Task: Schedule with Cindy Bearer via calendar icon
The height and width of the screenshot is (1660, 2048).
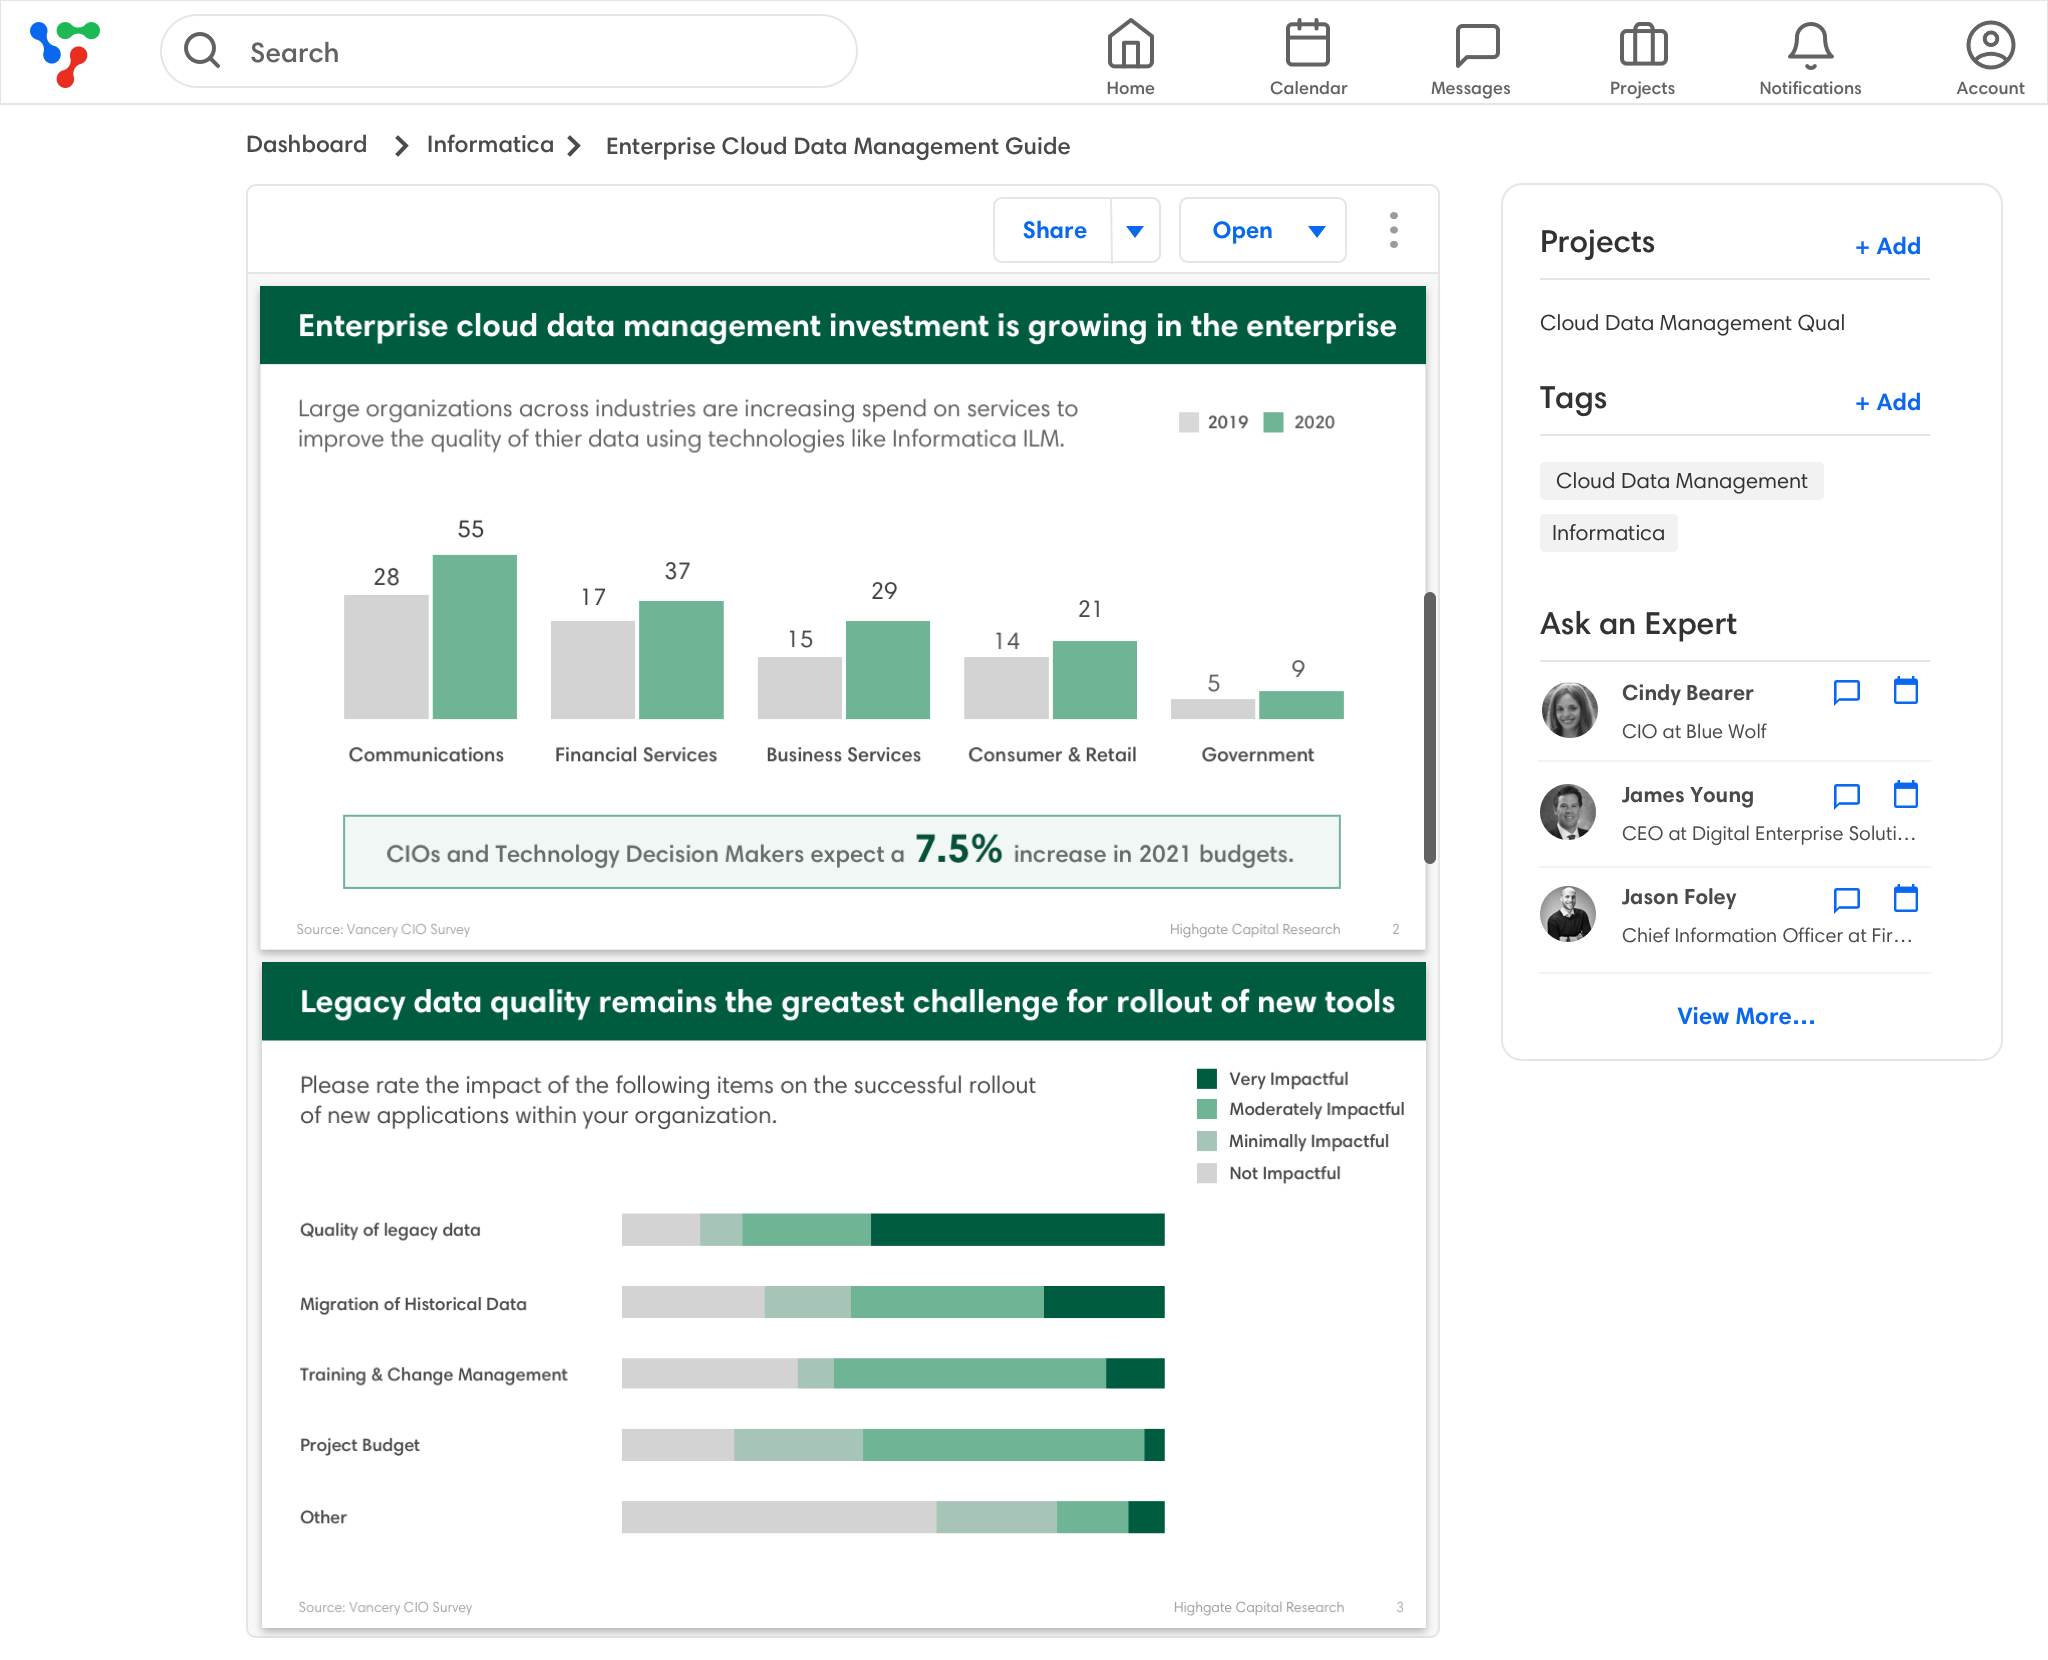Action: 1906,692
